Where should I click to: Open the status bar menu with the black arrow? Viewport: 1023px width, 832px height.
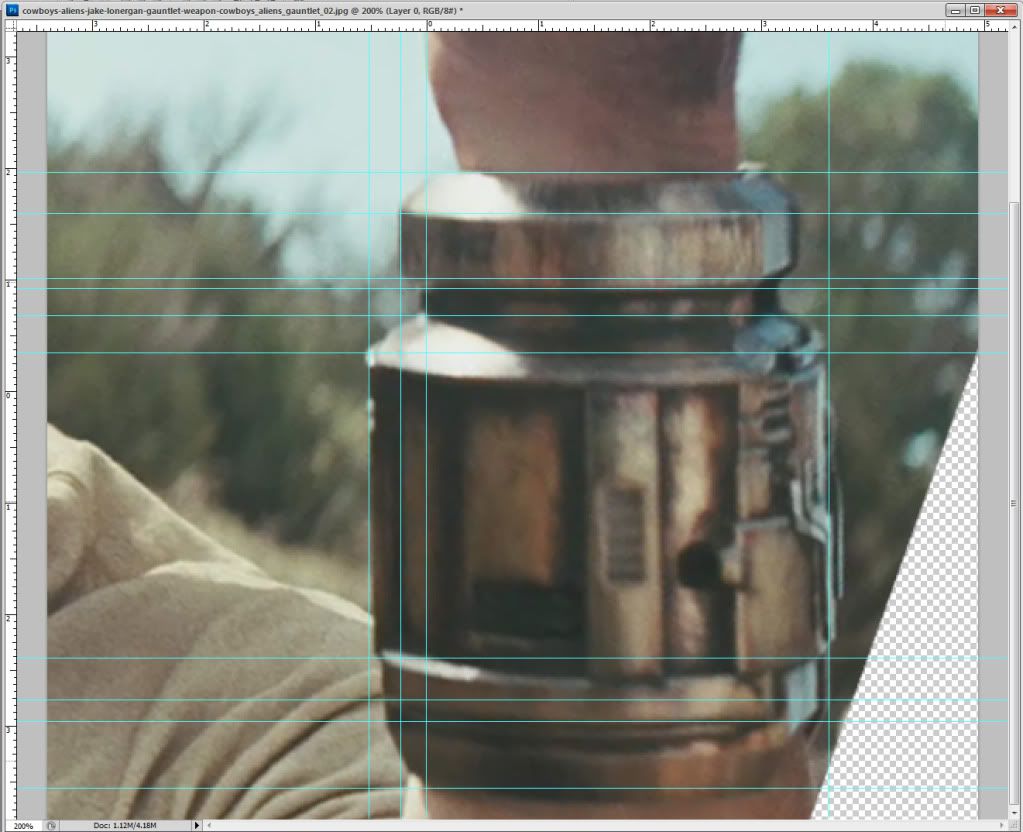196,825
